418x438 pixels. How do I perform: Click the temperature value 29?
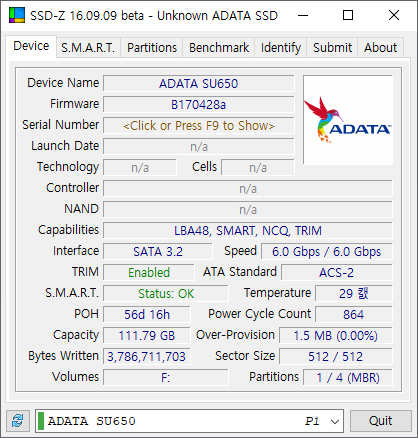(354, 294)
